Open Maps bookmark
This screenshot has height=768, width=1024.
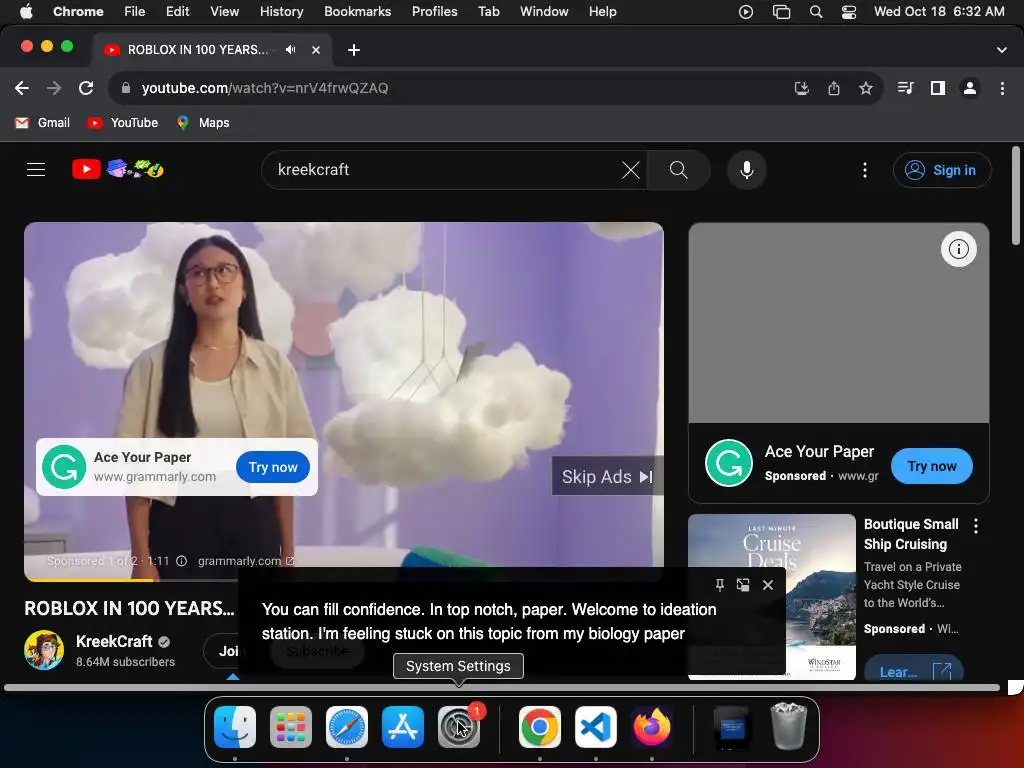(x=203, y=123)
